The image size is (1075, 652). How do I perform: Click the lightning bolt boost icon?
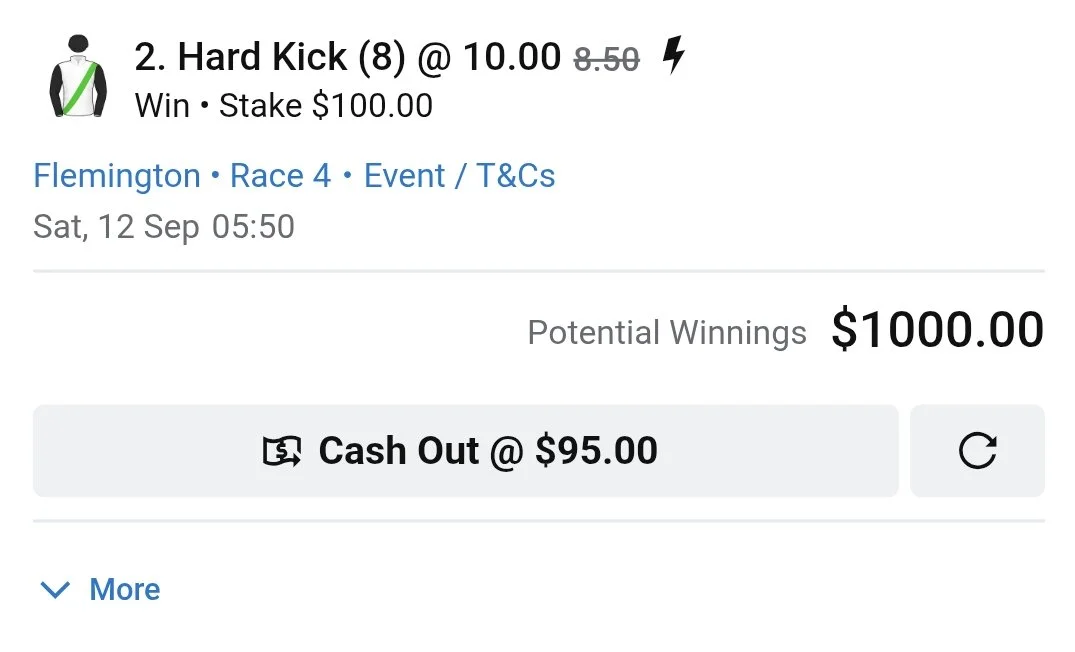[x=673, y=55]
